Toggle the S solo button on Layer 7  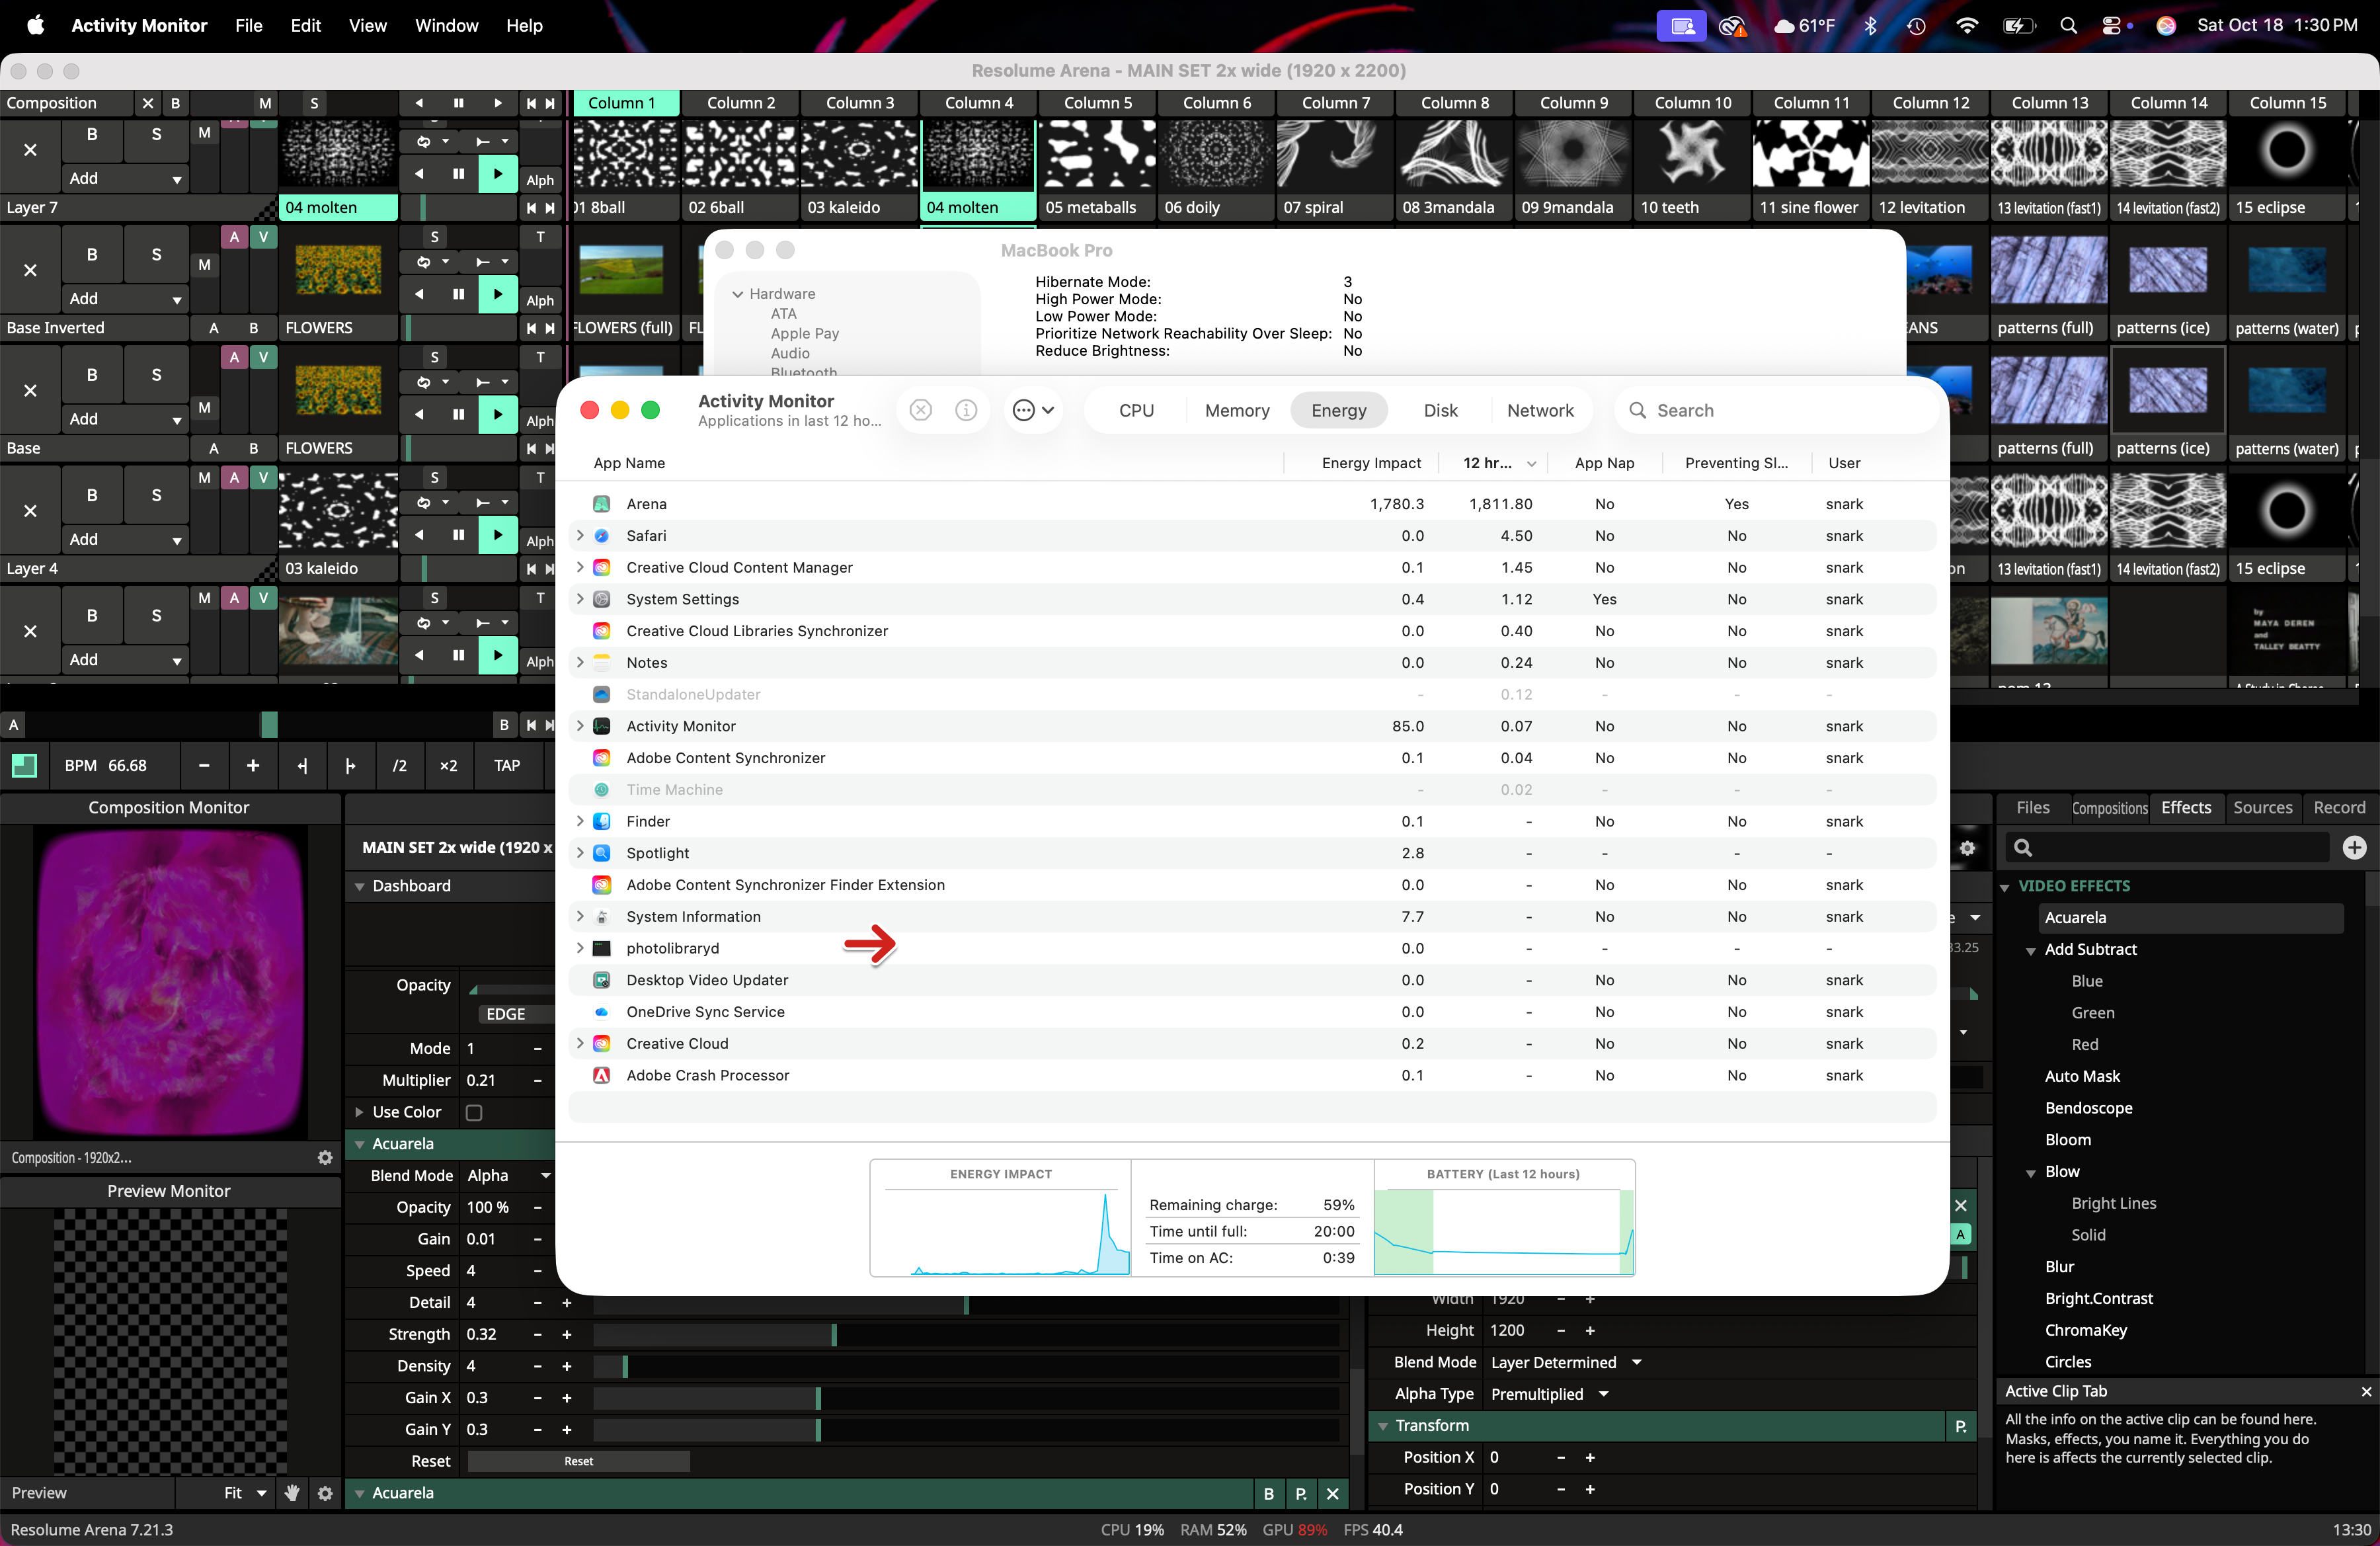tap(156, 134)
